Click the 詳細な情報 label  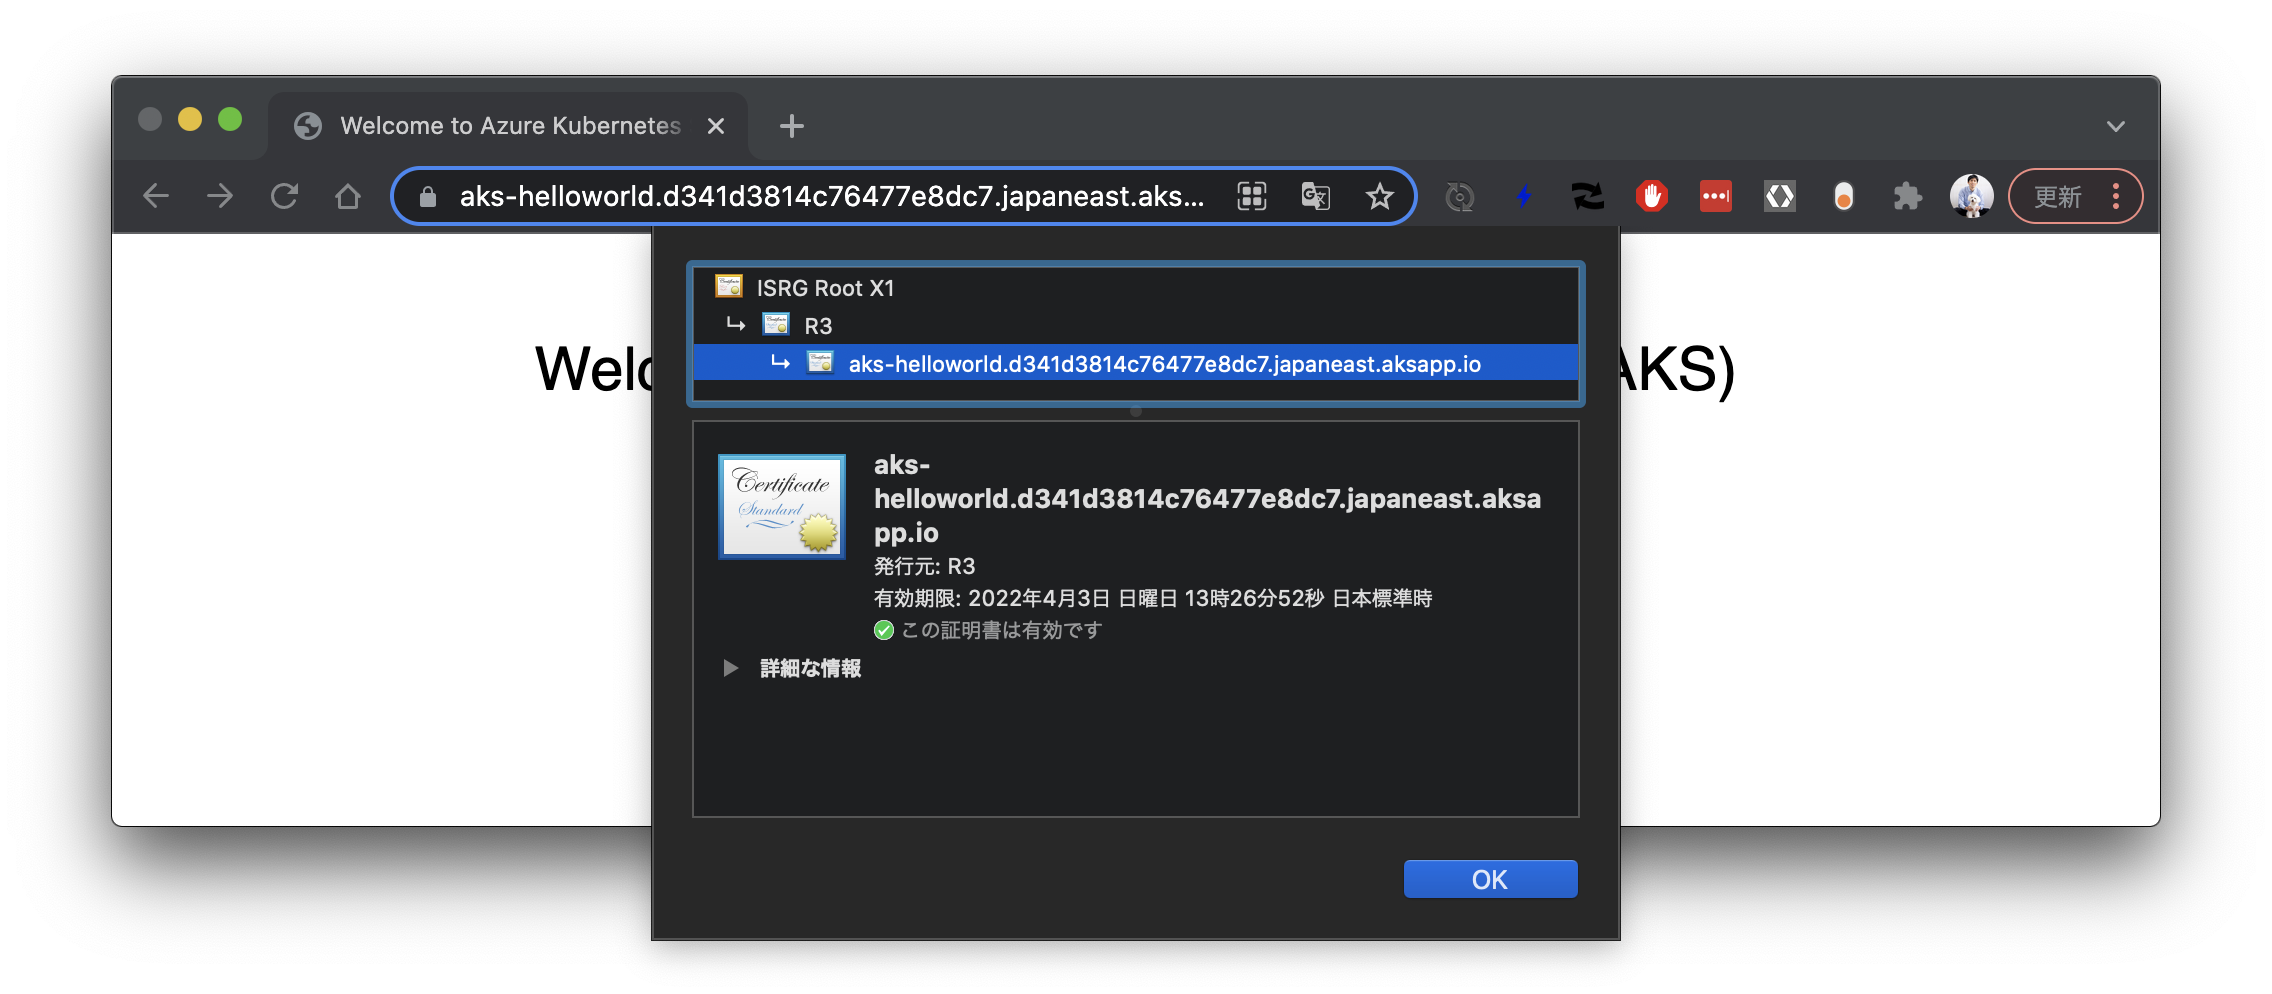coord(810,668)
